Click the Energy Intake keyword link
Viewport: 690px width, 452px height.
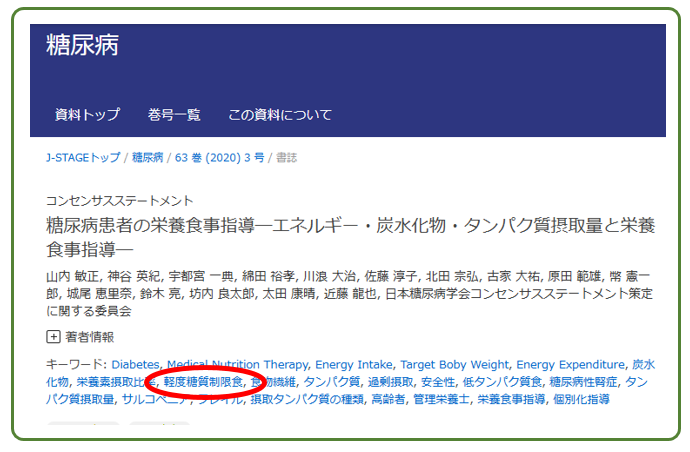click(354, 364)
